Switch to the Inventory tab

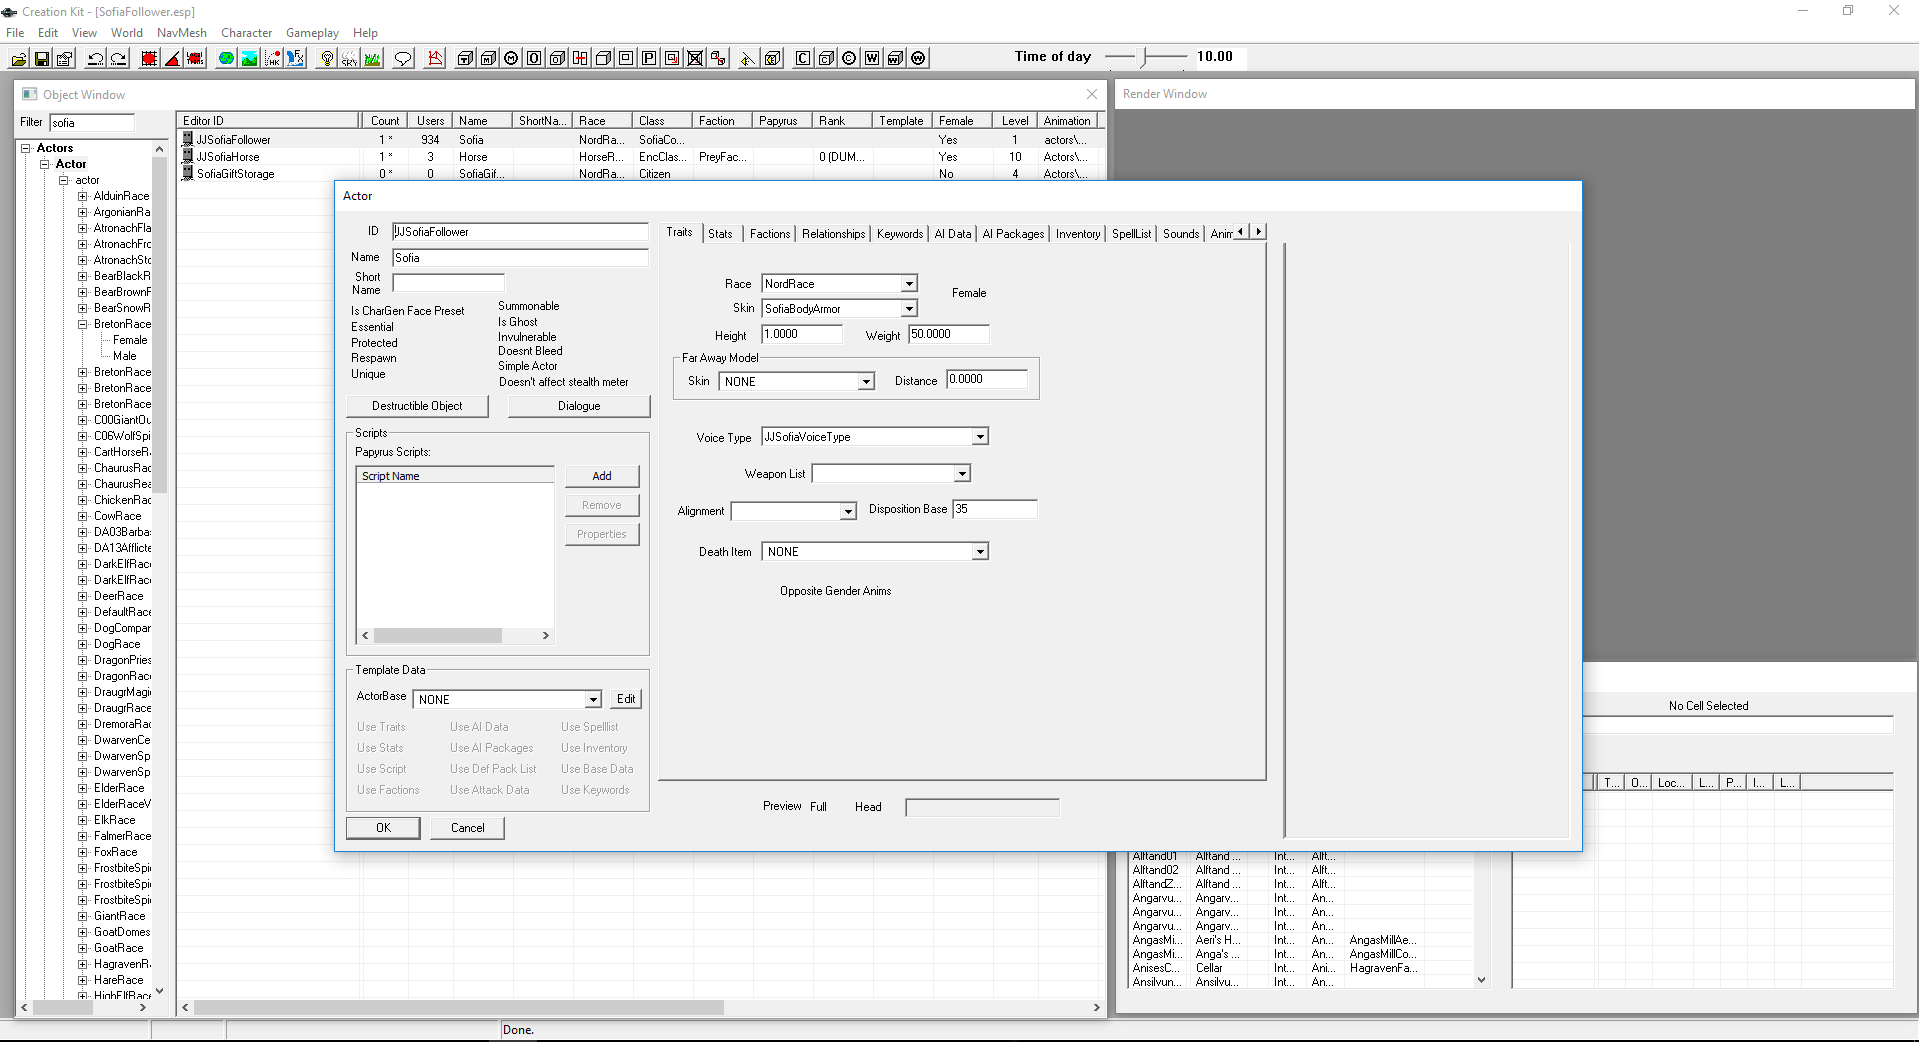click(1078, 234)
